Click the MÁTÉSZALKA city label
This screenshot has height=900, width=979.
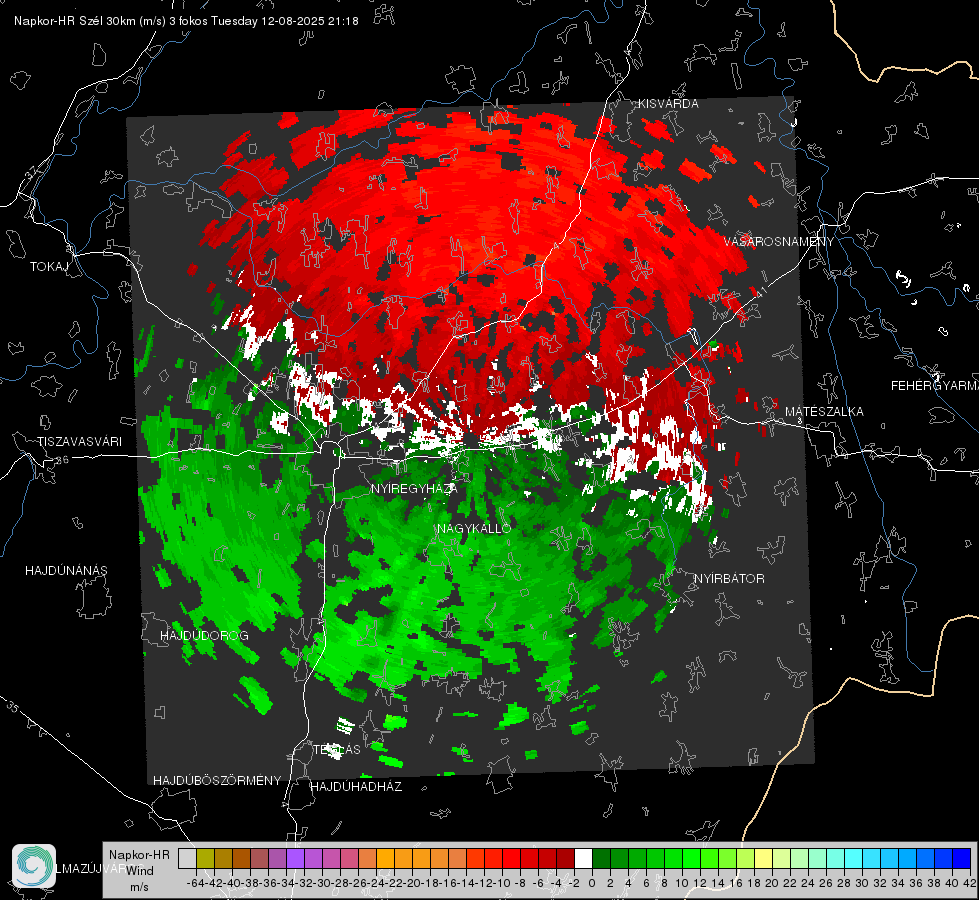coord(824,412)
